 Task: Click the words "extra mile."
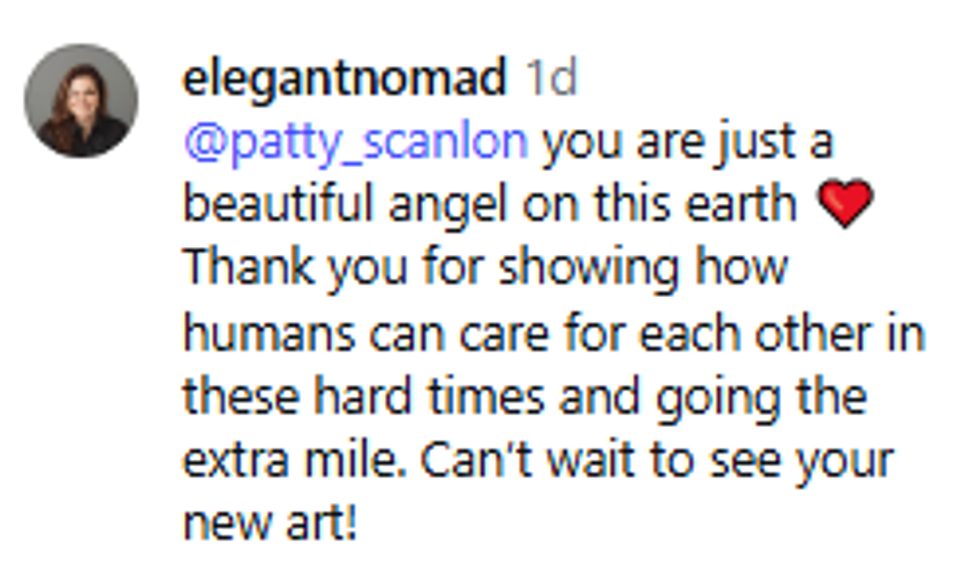pyautogui.click(x=292, y=459)
